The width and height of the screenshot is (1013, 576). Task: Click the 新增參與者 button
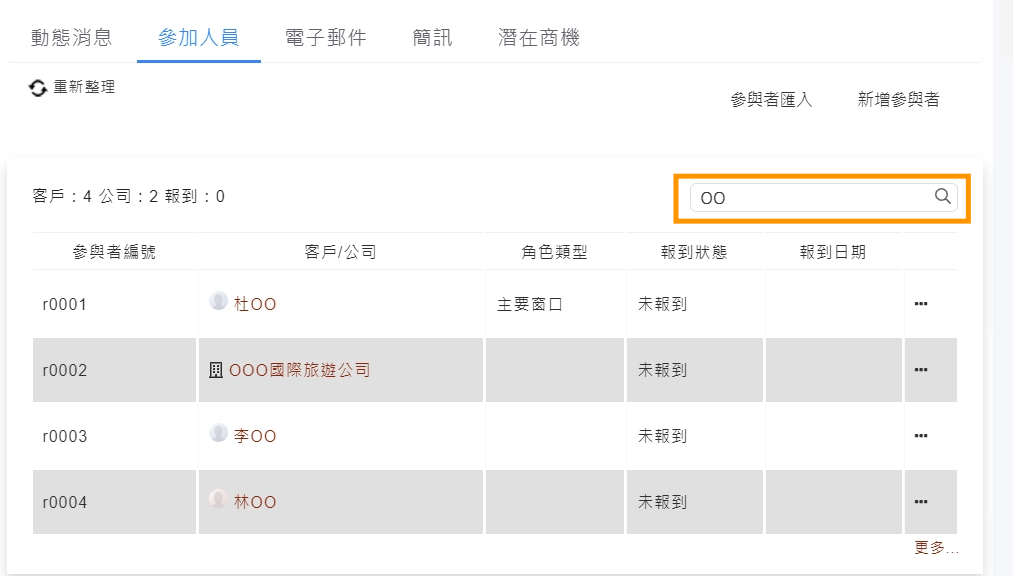(x=898, y=100)
